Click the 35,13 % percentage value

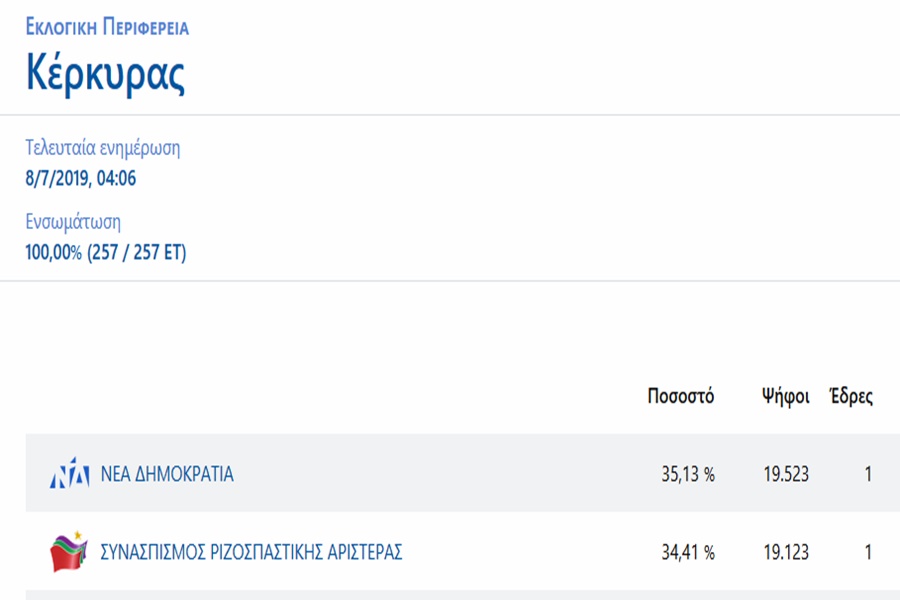coord(687,475)
